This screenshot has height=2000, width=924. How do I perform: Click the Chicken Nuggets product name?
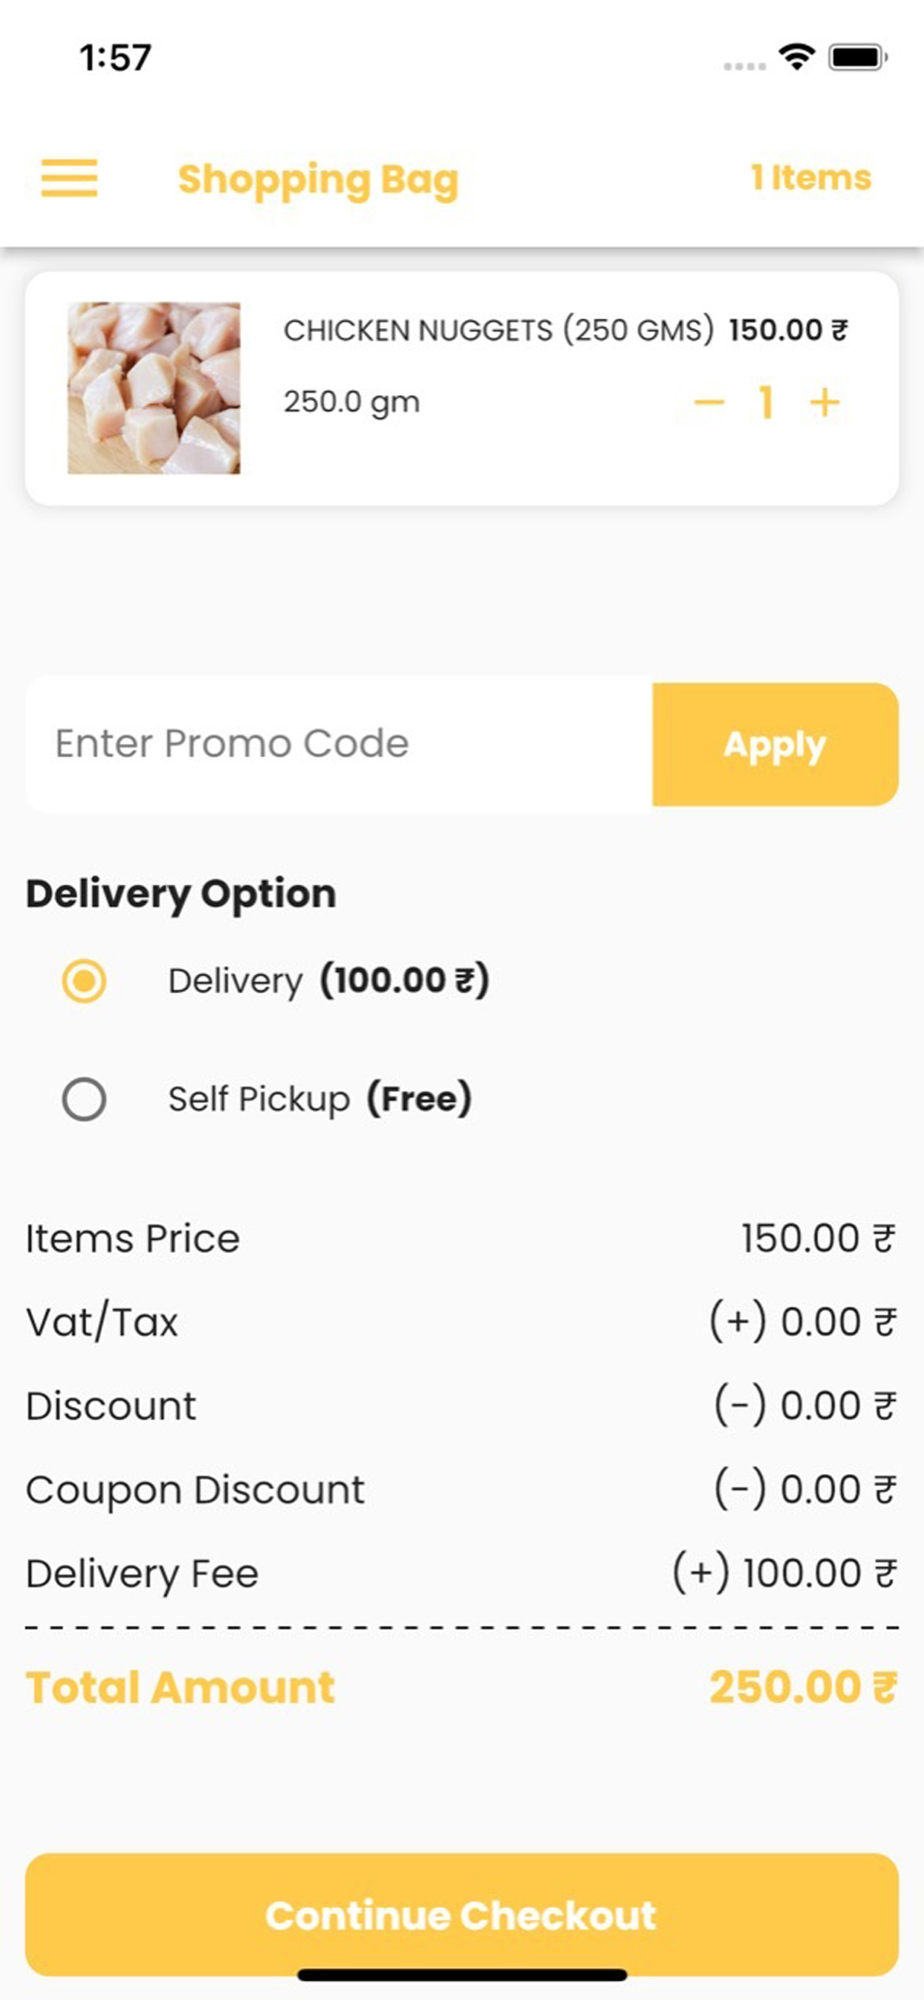[498, 330]
